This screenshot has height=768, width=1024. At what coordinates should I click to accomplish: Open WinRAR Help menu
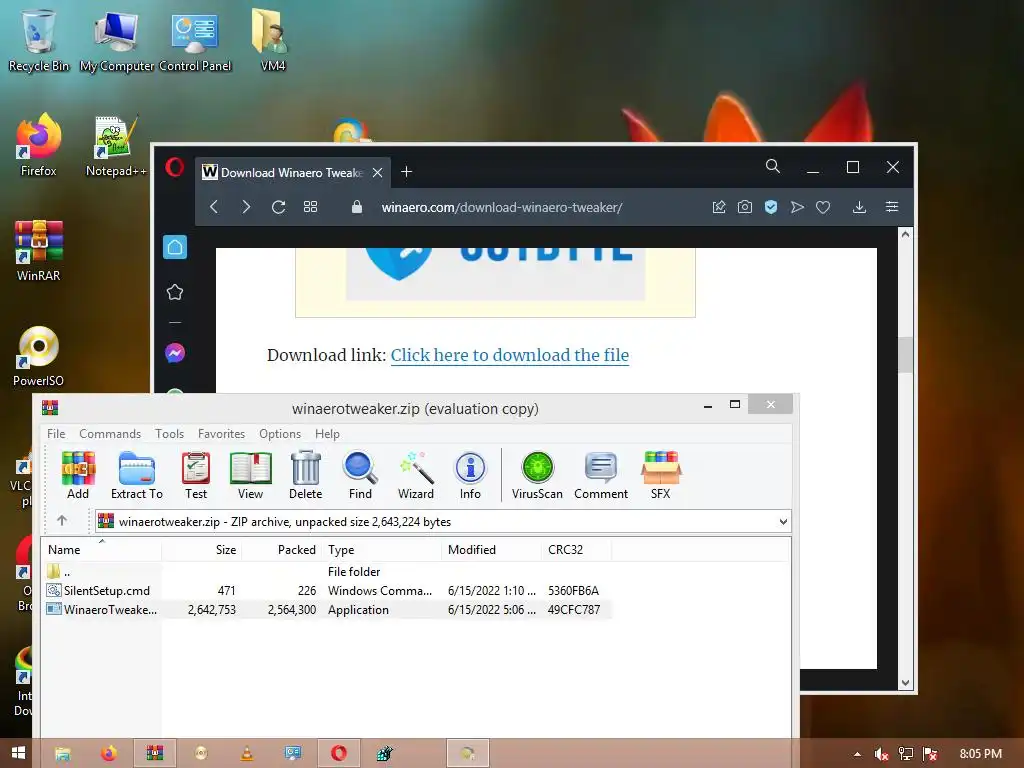327,434
